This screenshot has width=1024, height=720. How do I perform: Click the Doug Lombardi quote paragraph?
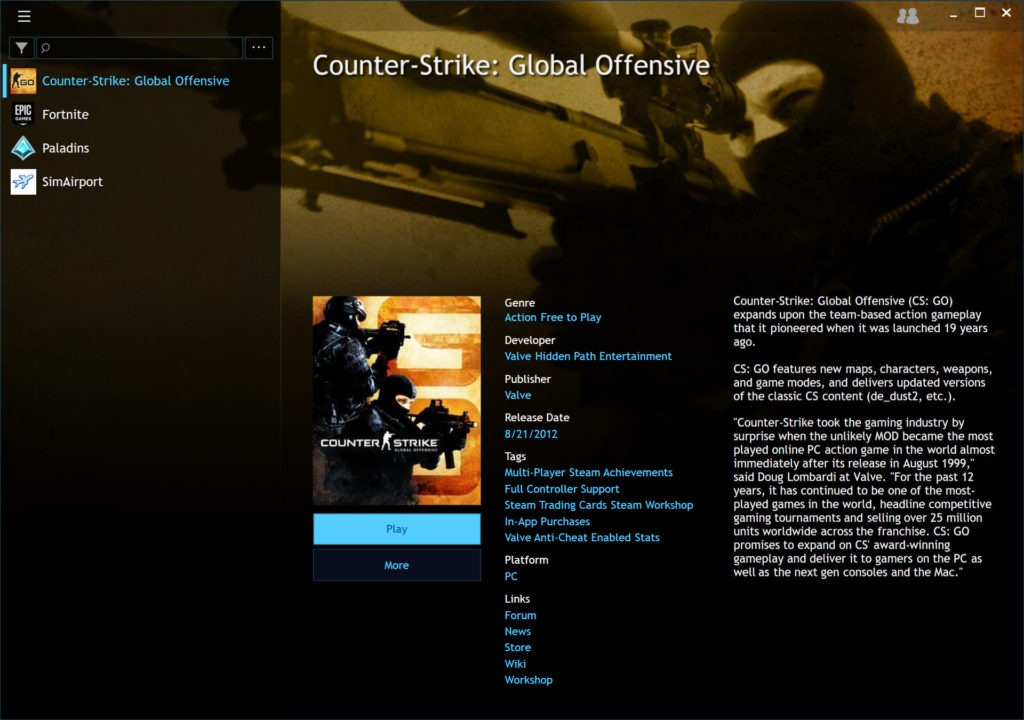pos(863,497)
